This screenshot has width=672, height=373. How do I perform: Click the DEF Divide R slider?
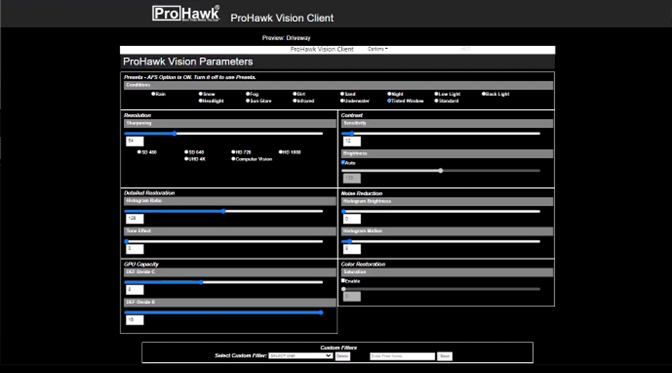tap(224, 313)
